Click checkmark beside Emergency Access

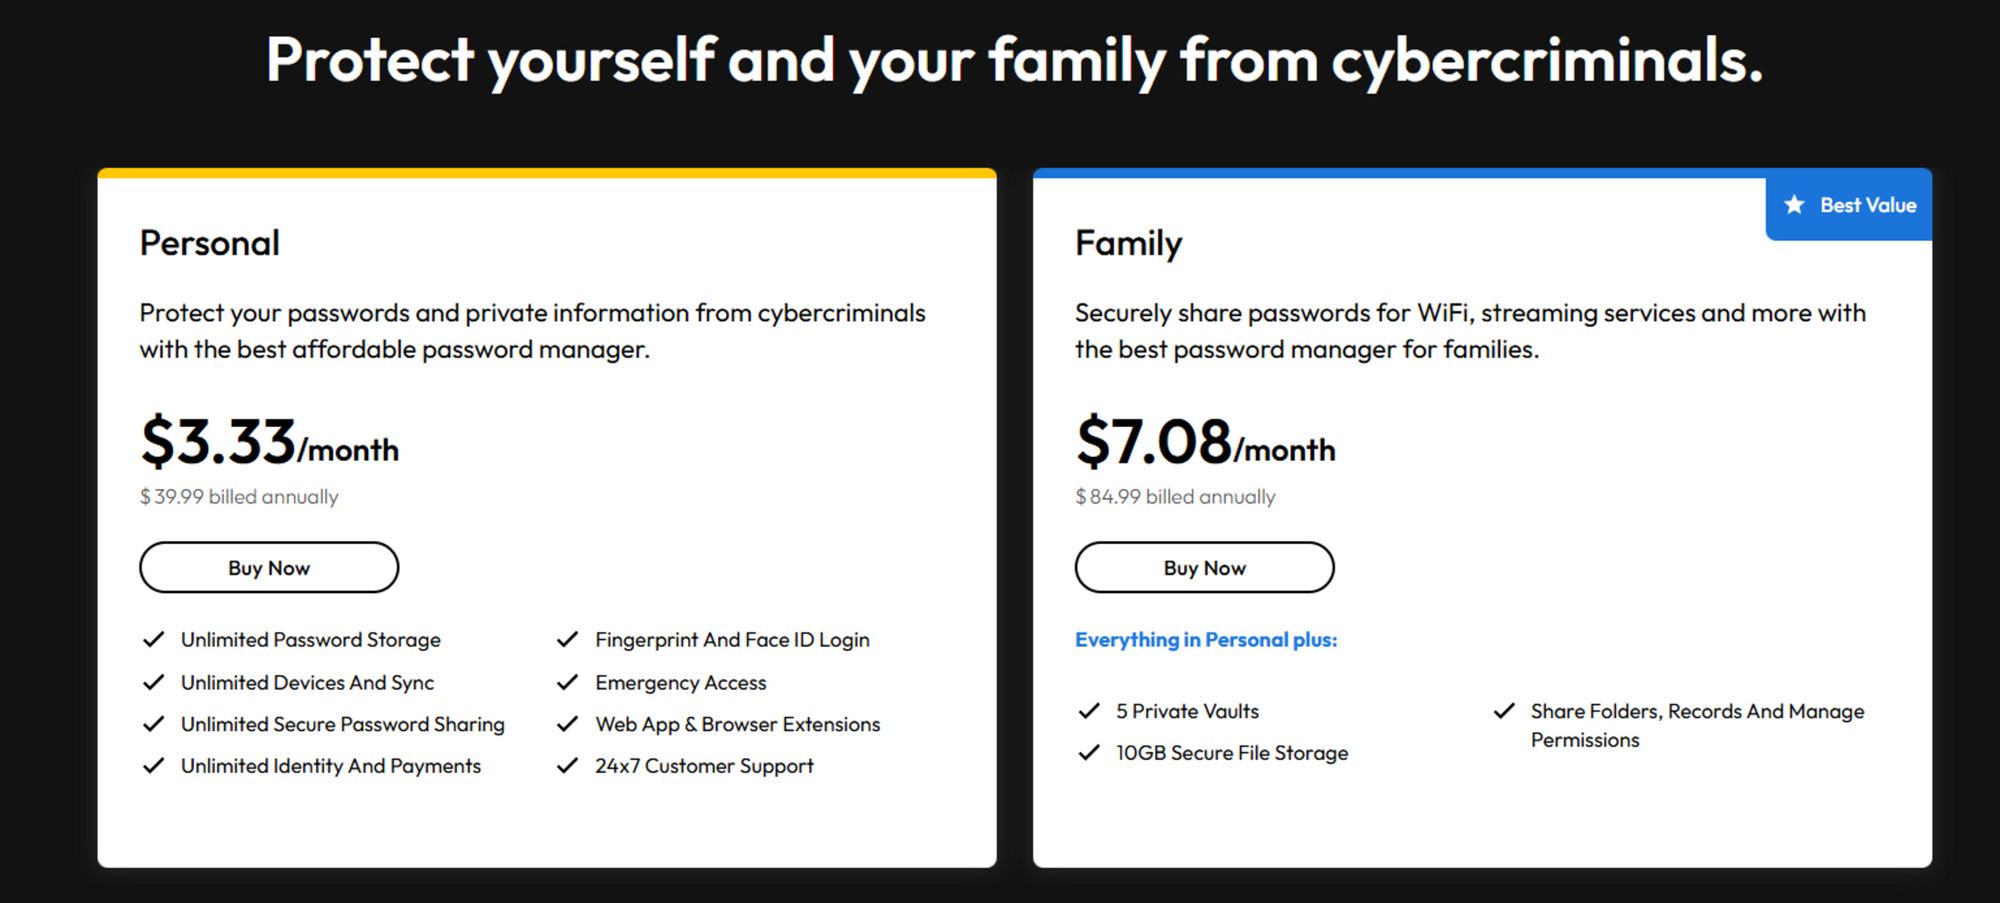[567, 682]
